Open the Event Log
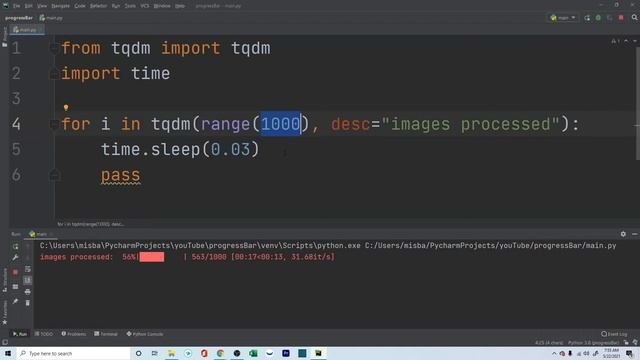The height and width of the screenshot is (360, 640). 614,334
